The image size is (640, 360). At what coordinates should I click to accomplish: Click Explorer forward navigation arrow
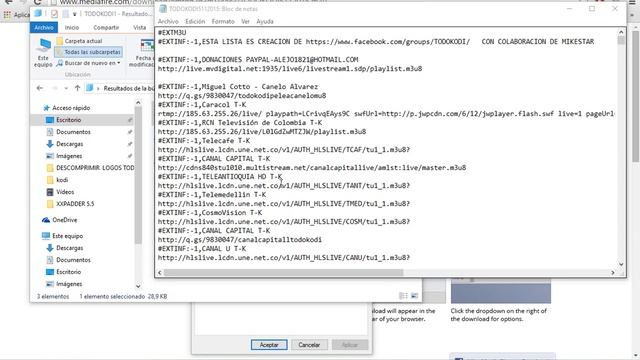(54, 88)
